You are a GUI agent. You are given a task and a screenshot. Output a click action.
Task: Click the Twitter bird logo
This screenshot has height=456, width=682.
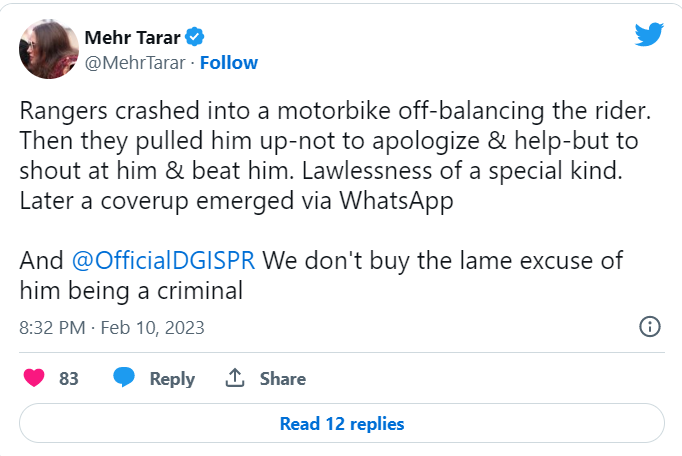pyautogui.click(x=649, y=34)
